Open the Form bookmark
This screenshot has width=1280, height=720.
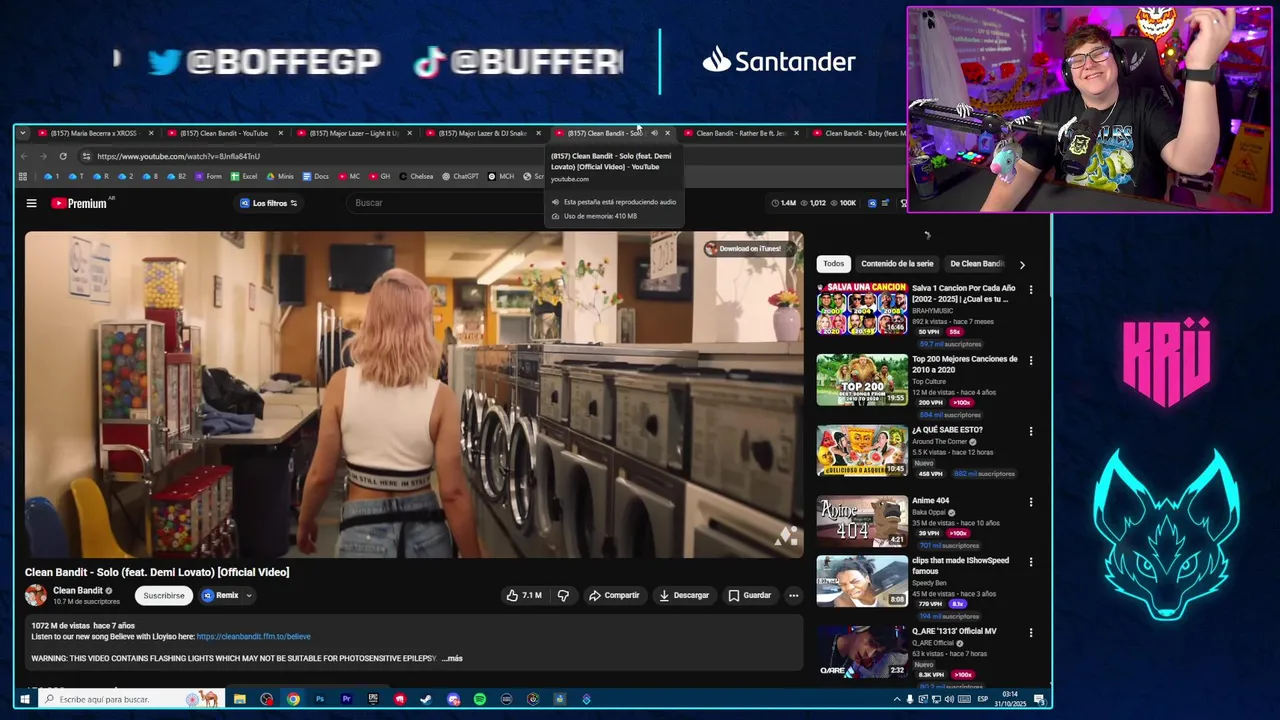tap(208, 176)
